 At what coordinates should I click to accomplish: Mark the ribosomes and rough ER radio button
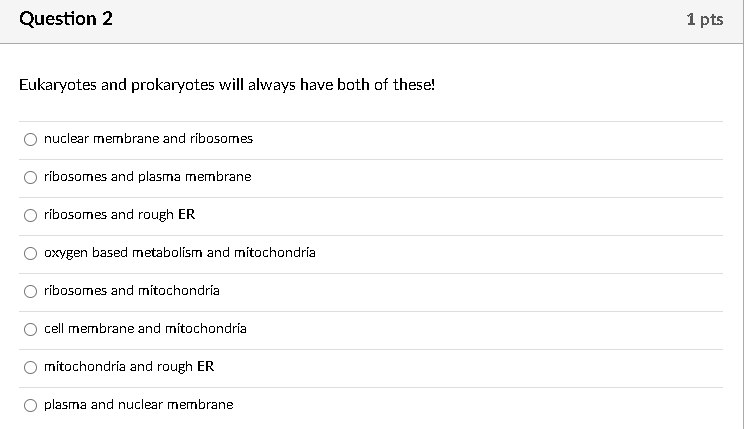[32, 215]
